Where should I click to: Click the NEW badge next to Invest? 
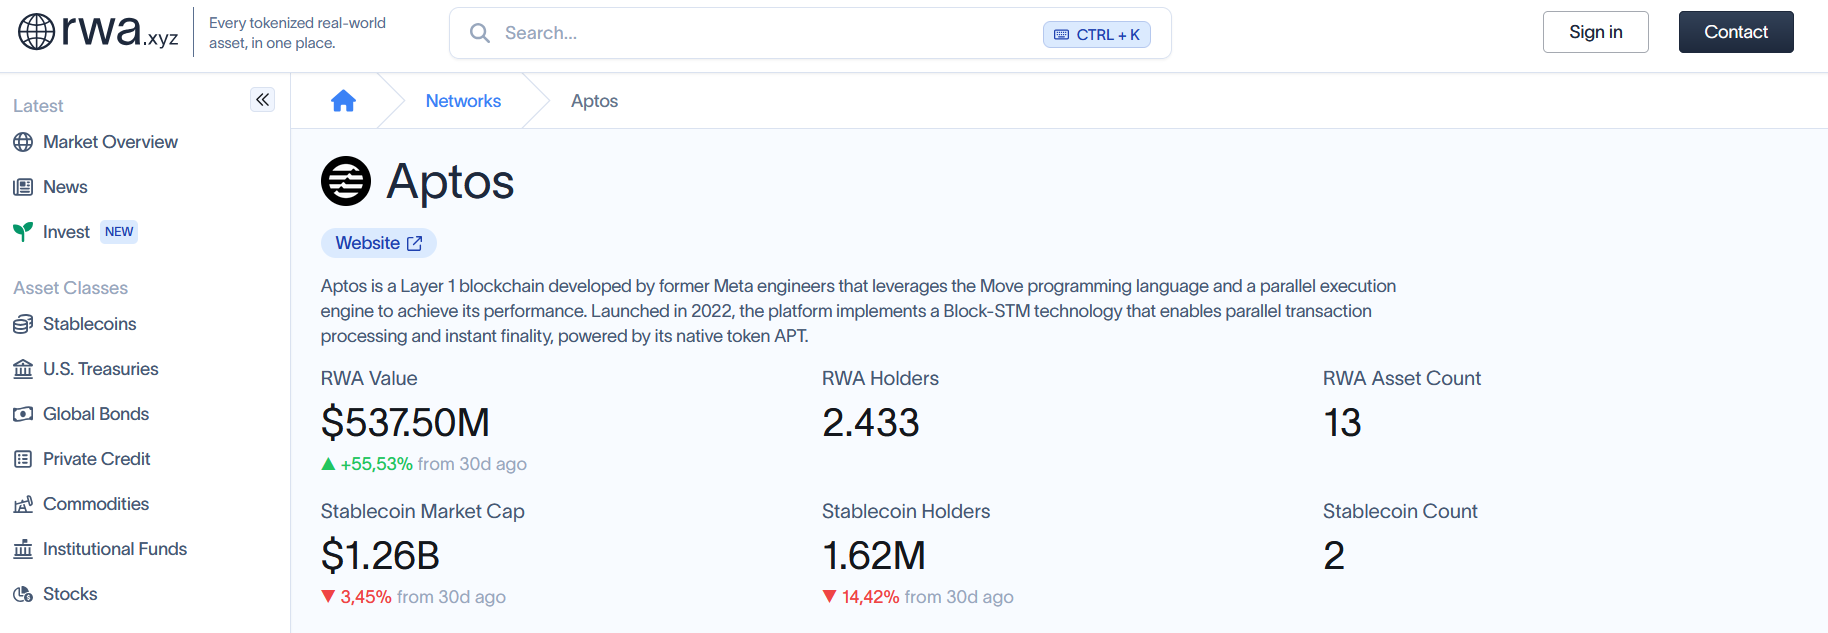[119, 232]
